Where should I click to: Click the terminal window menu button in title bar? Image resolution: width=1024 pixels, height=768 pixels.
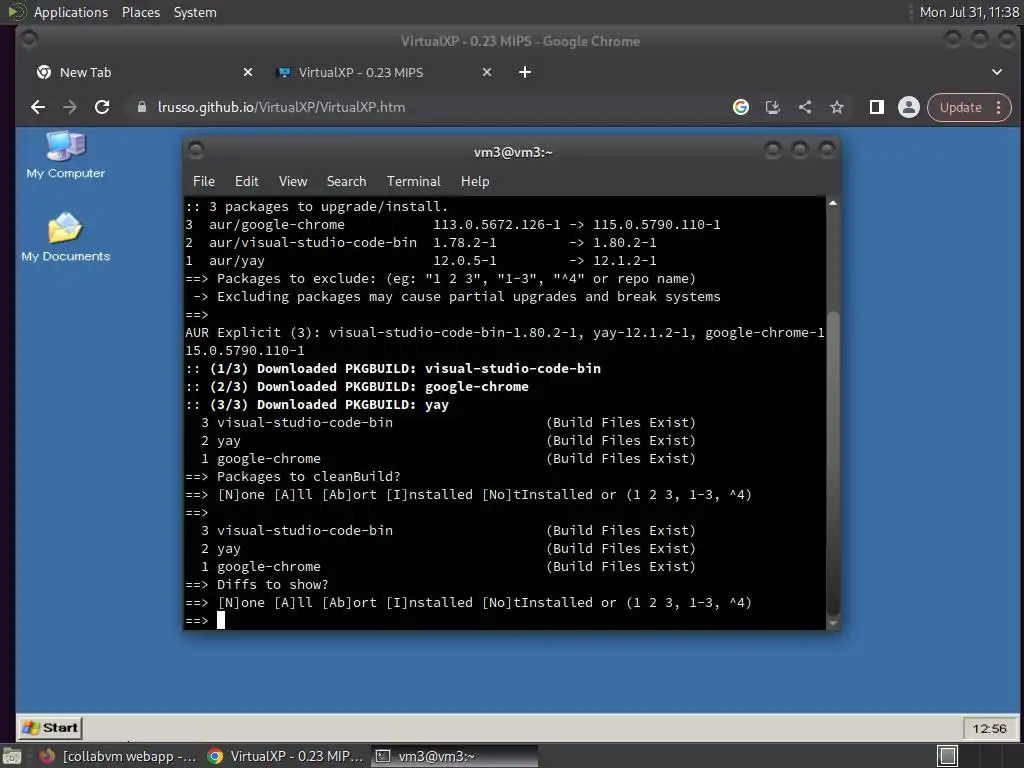[x=196, y=151]
